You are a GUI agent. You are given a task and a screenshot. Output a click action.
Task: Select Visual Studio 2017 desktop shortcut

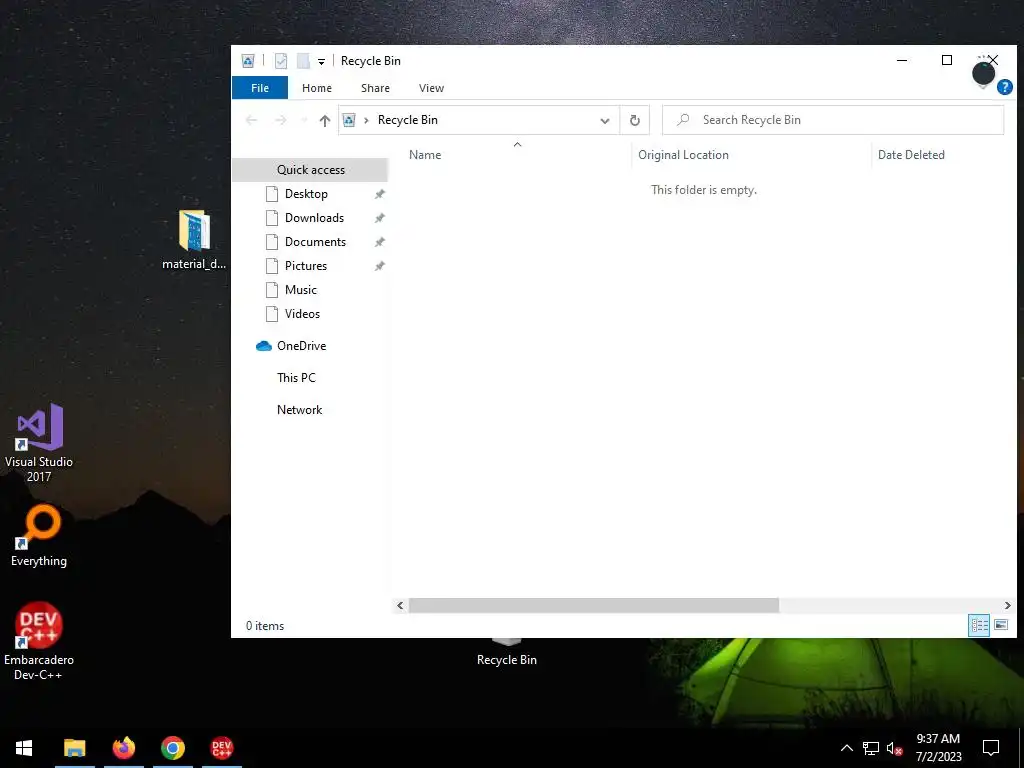pos(39,443)
